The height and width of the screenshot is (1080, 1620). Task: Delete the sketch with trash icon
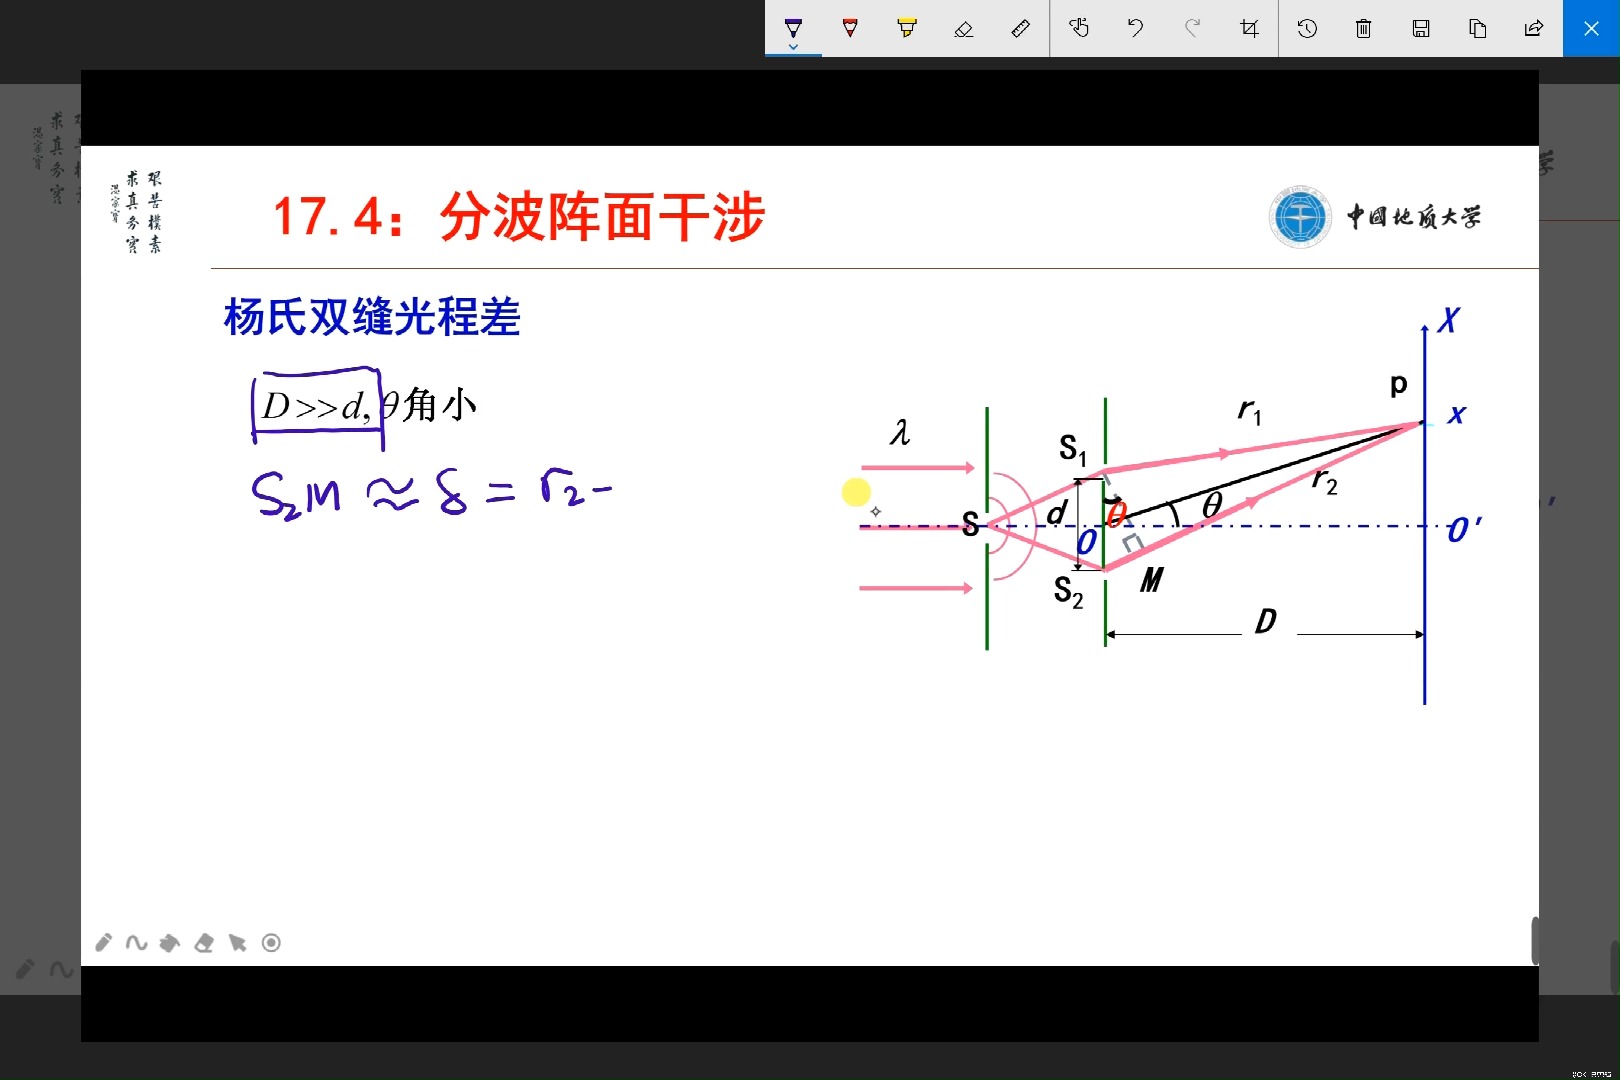[1364, 28]
